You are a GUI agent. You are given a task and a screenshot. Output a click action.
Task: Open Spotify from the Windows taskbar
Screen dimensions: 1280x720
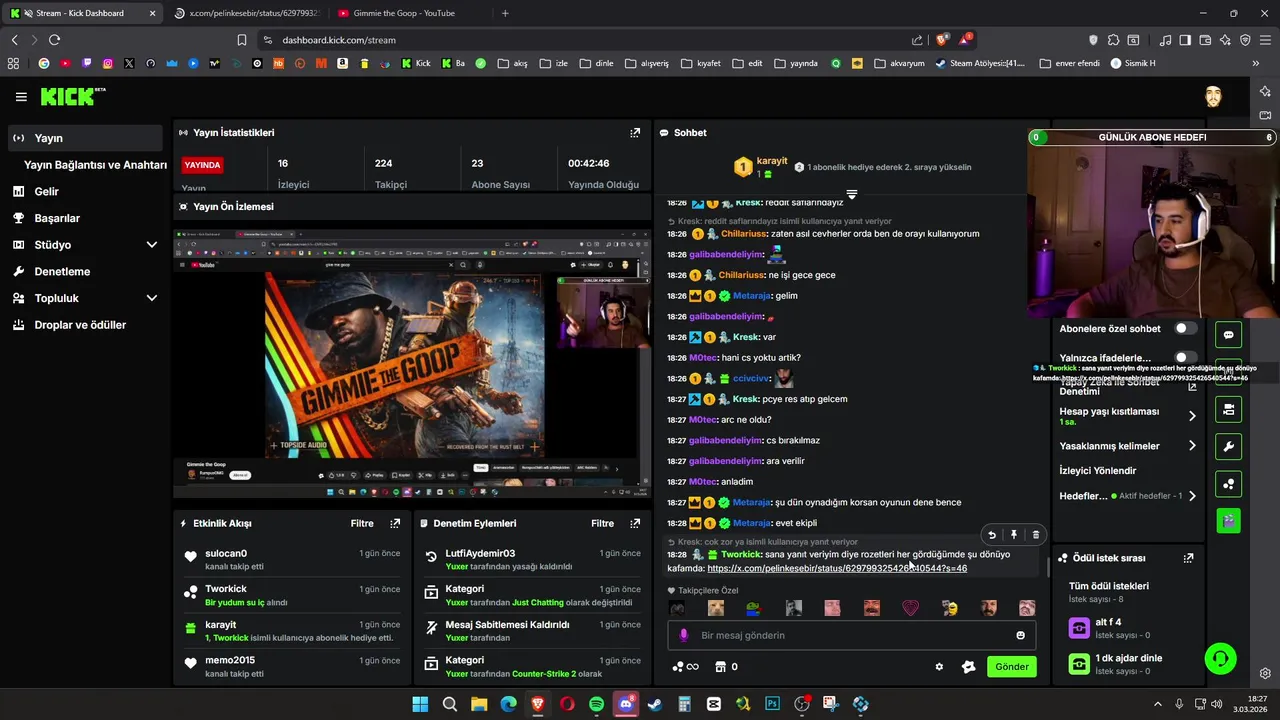596,704
